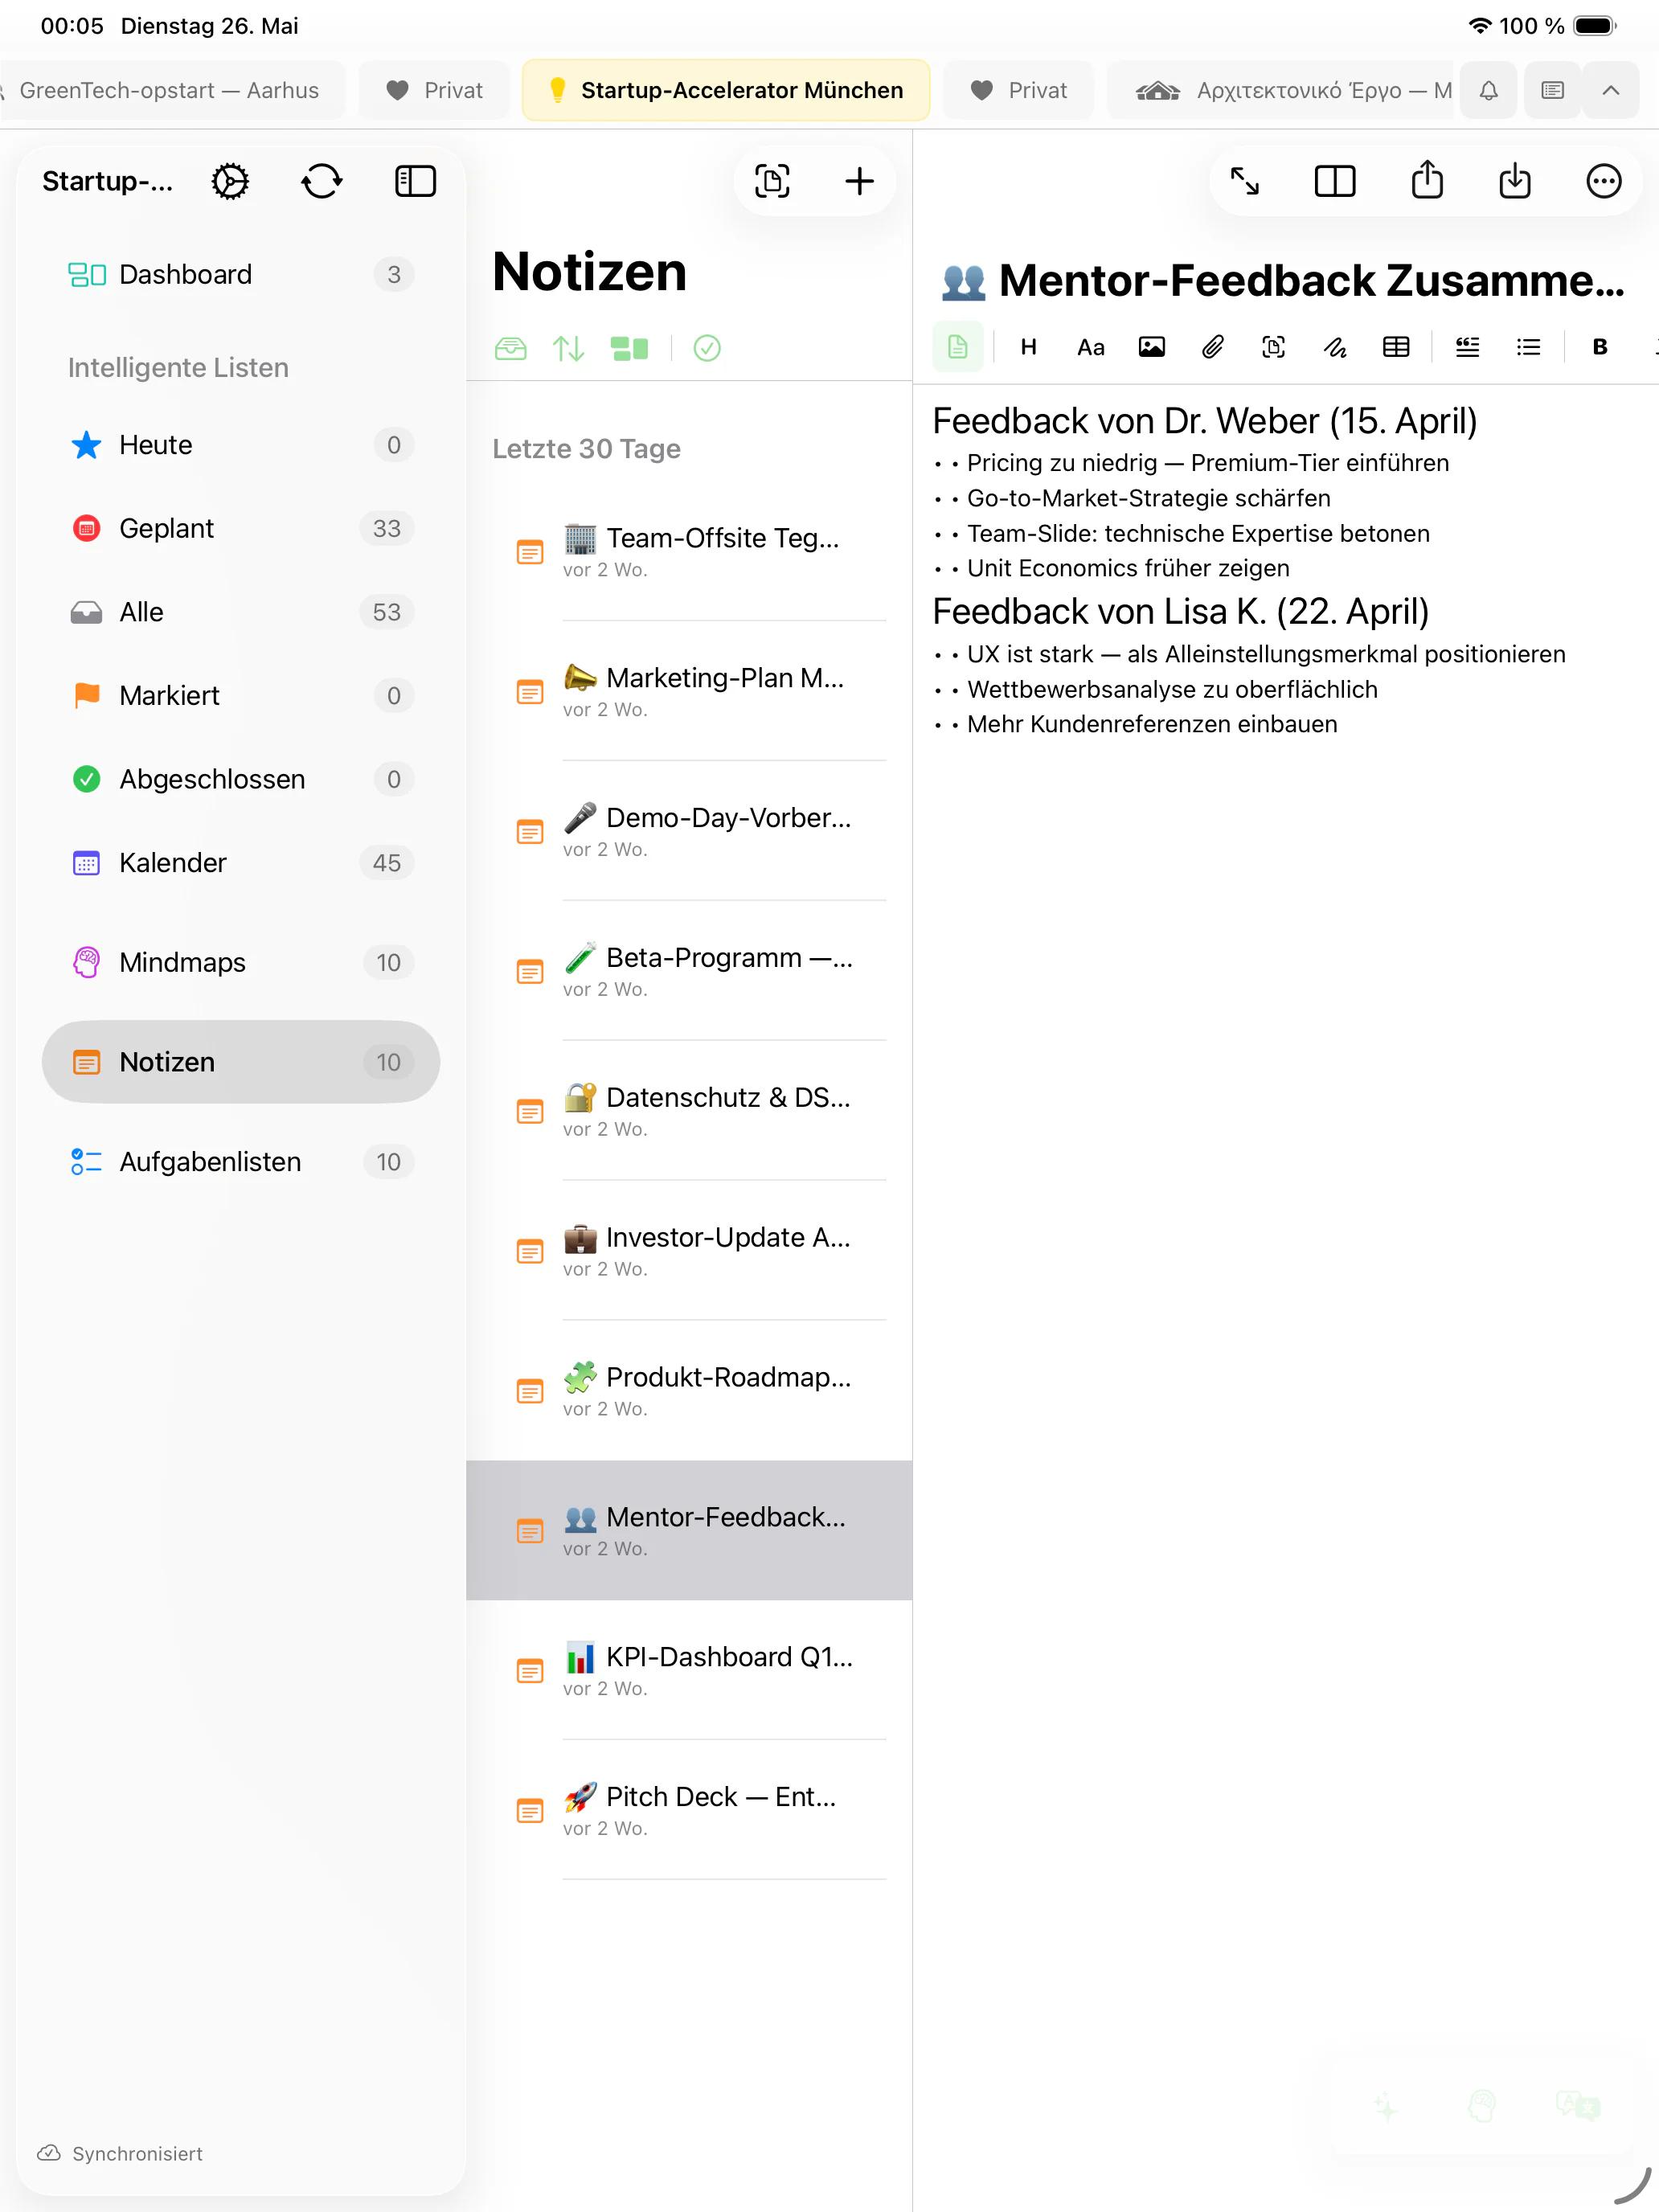Open Aufgabenlisten

point(241,1161)
